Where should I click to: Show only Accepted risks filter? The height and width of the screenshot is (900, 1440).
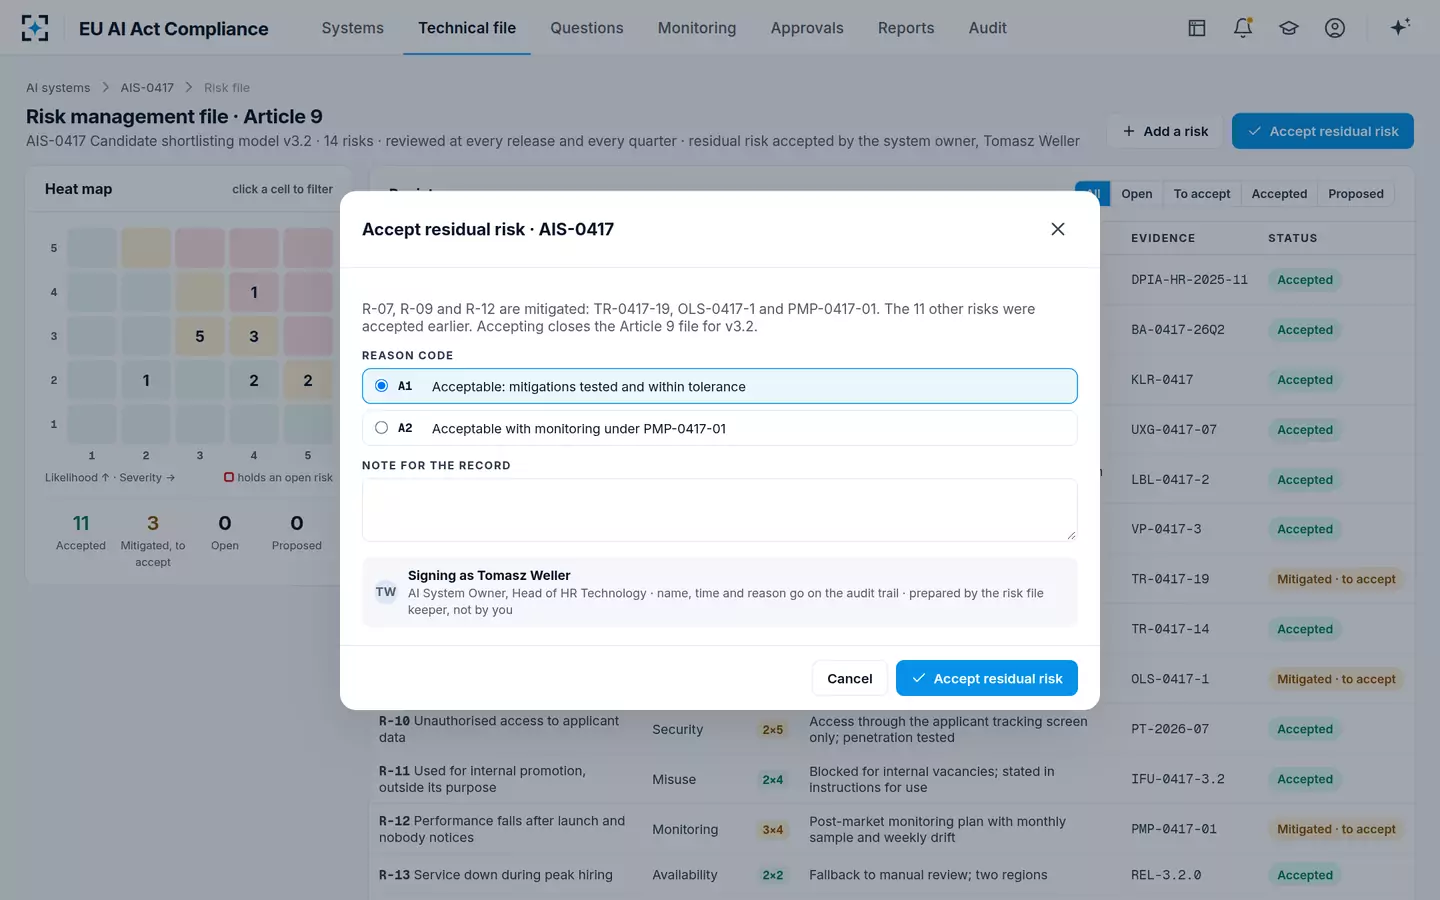(1279, 194)
